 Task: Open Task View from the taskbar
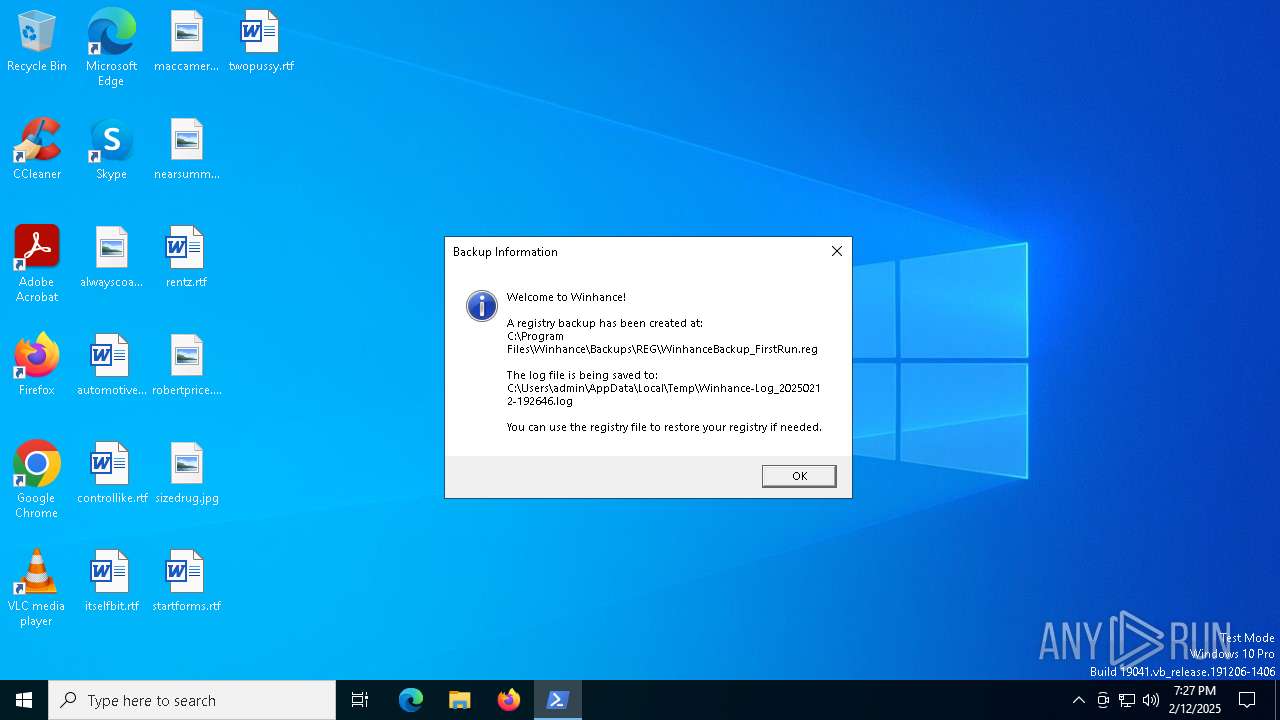pos(360,700)
